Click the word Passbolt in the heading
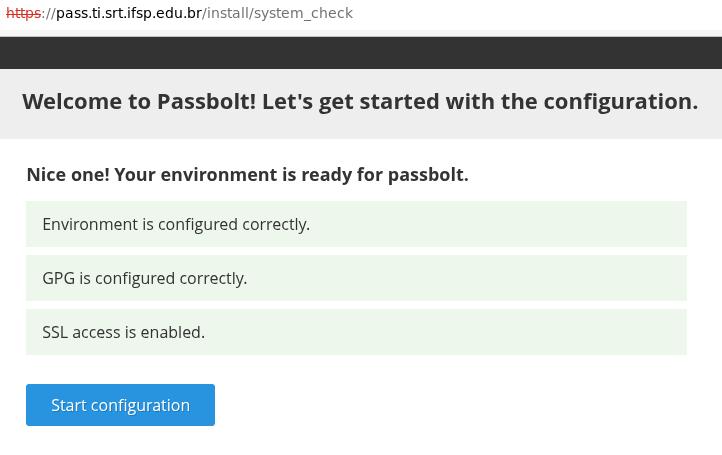This screenshot has height=455, width=722. [x=205, y=101]
